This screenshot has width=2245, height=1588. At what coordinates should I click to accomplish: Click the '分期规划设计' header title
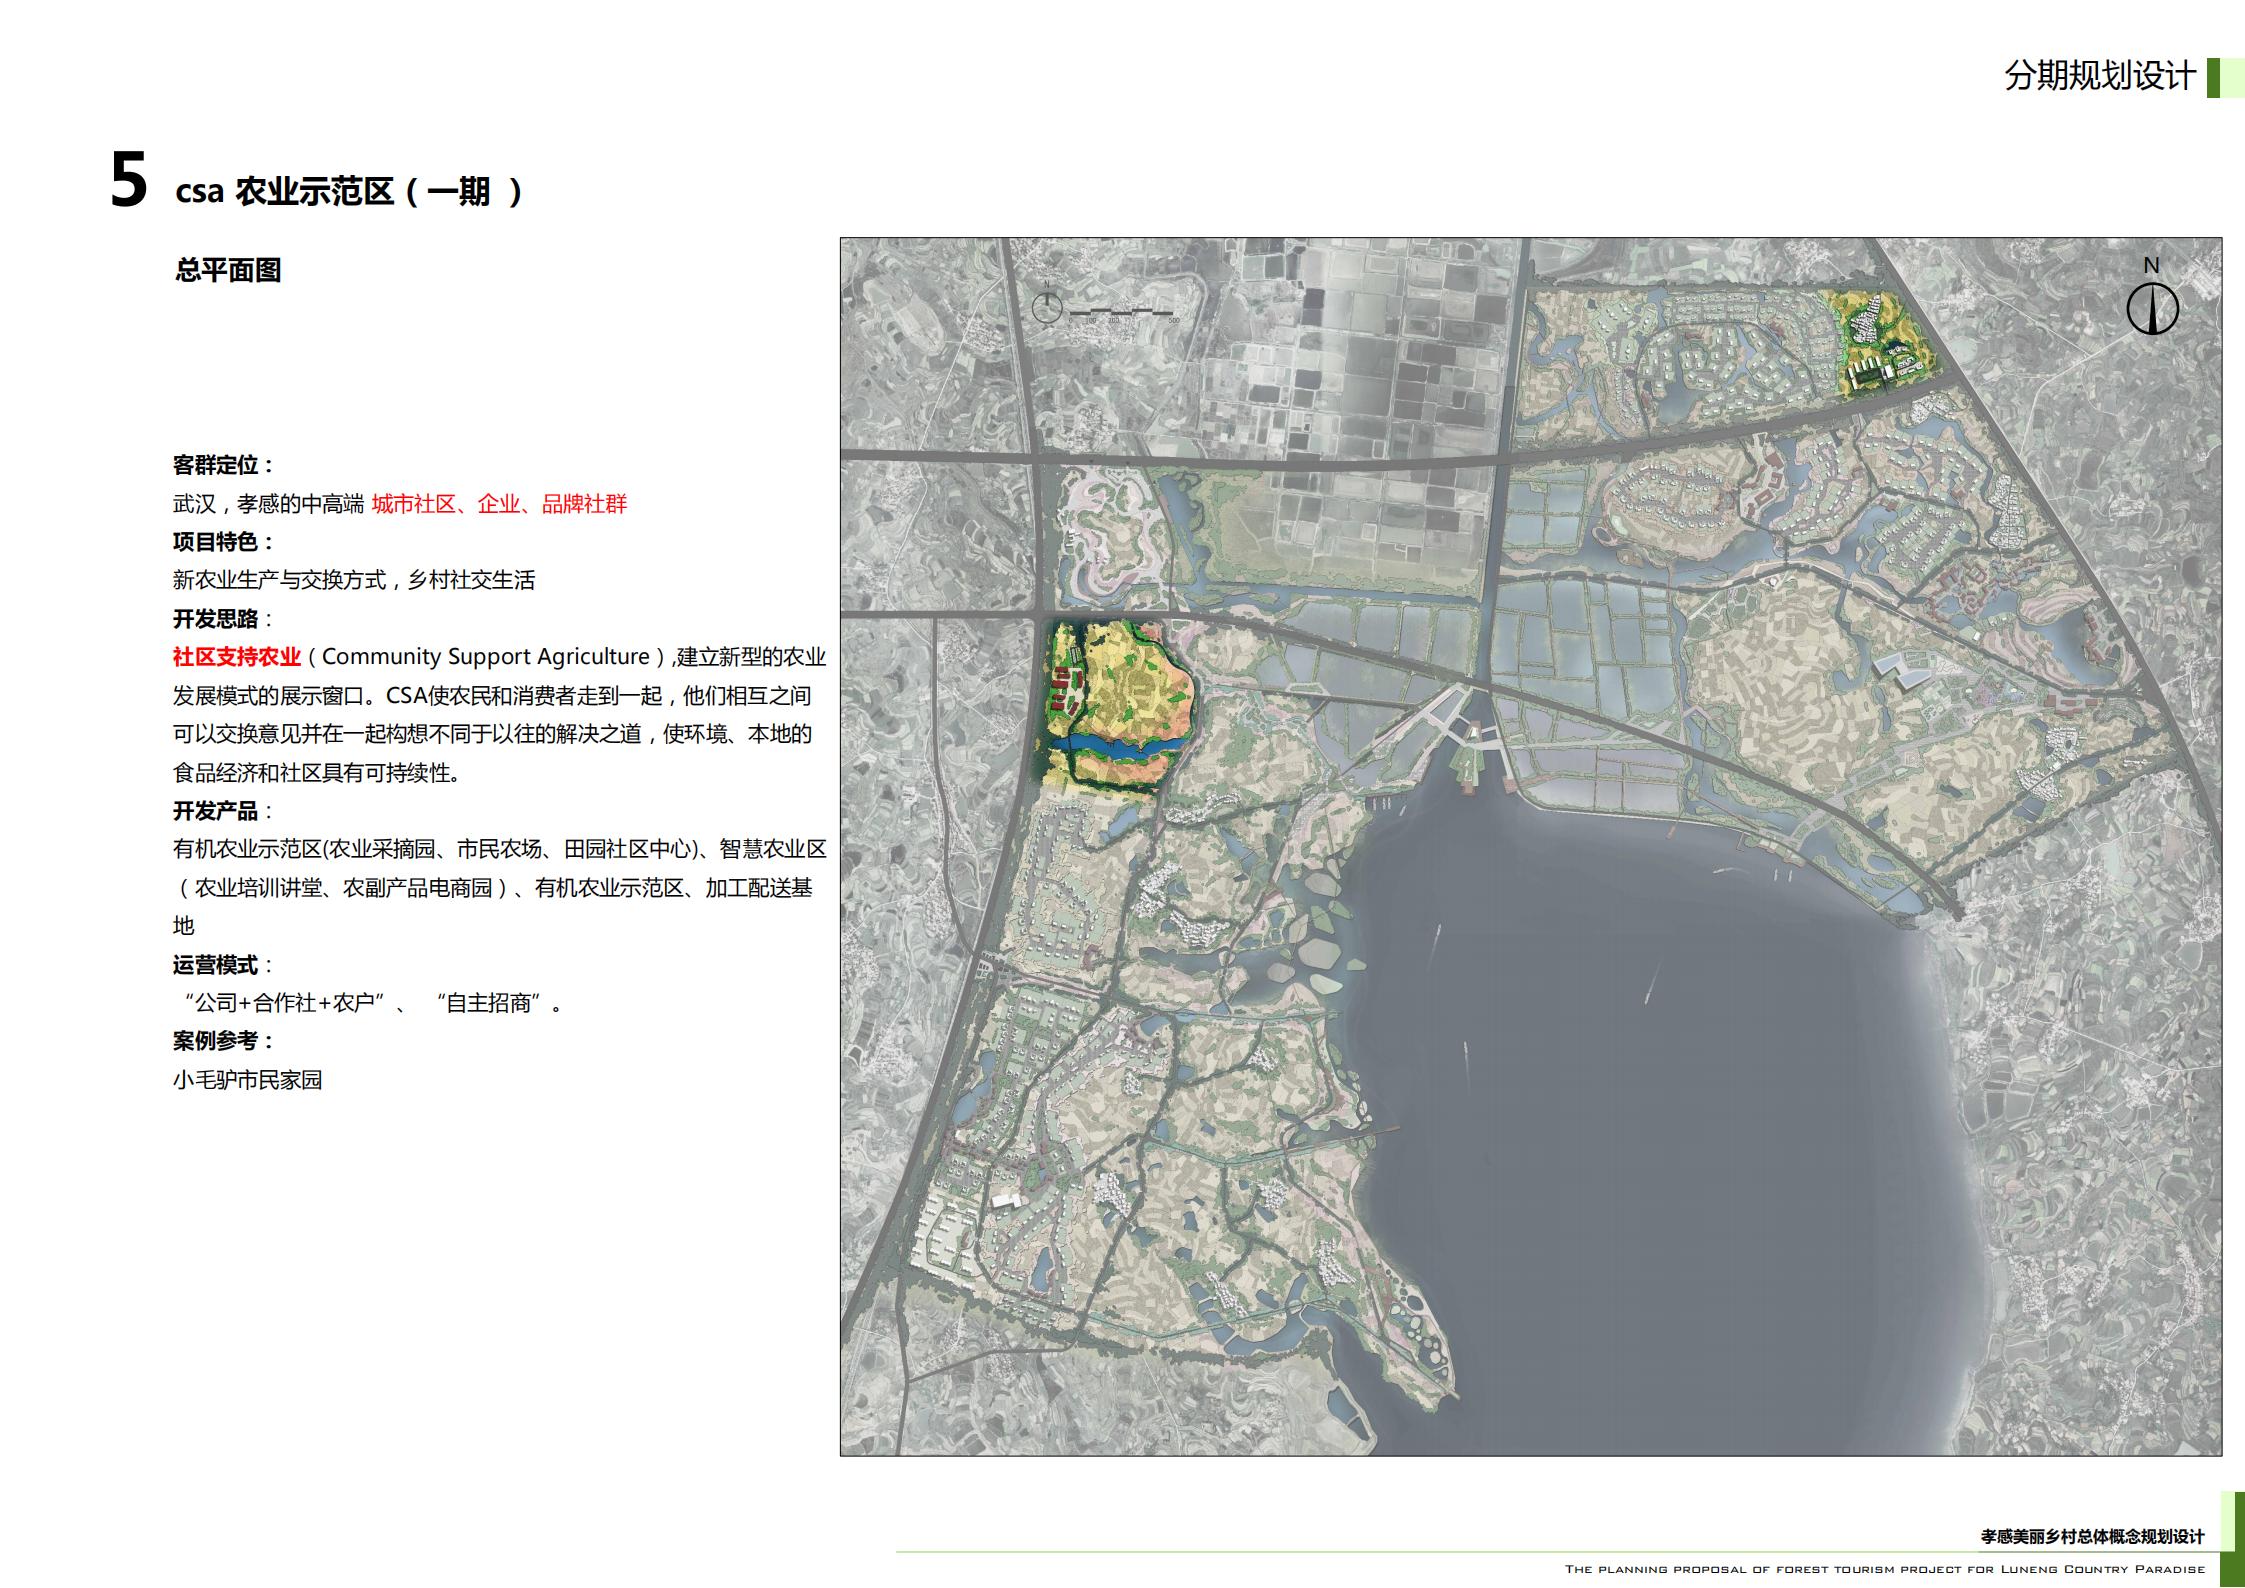[x=2099, y=77]
